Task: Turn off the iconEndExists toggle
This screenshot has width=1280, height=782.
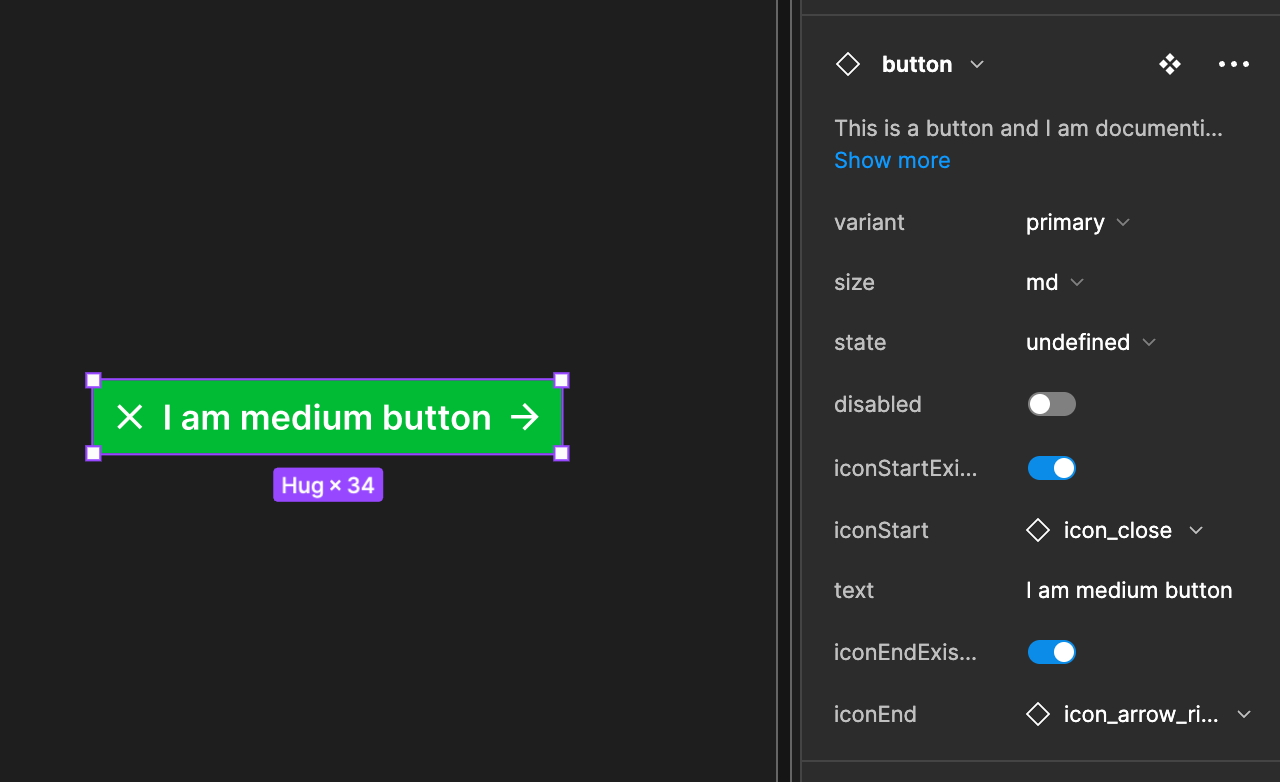Action: [1052, 652]
